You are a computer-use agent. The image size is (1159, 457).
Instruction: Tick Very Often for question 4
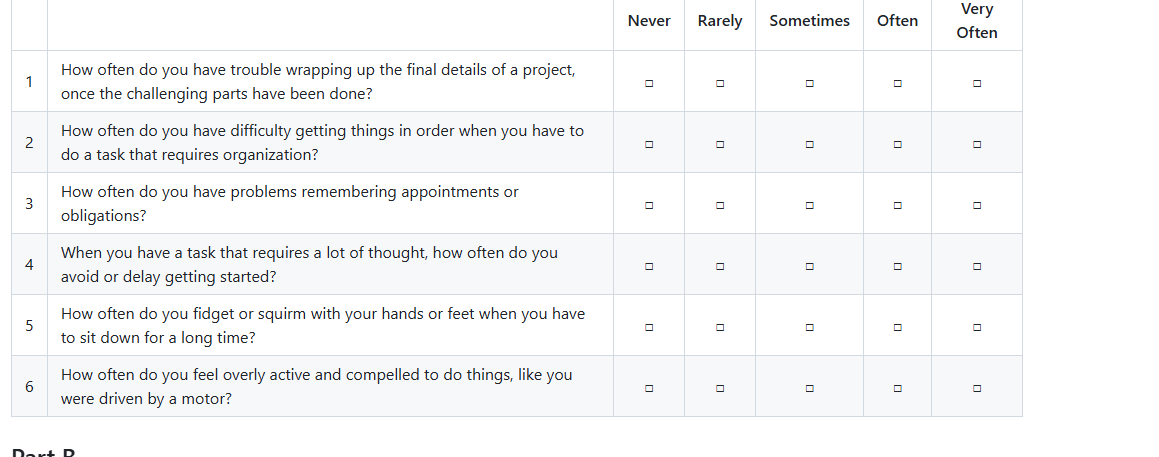pyautogui.click(x=976, y=266)
